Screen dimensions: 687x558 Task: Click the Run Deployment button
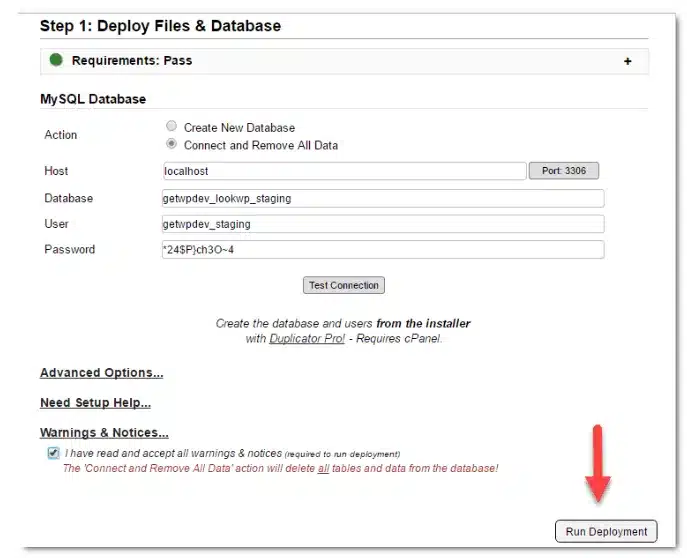point(606,531)
